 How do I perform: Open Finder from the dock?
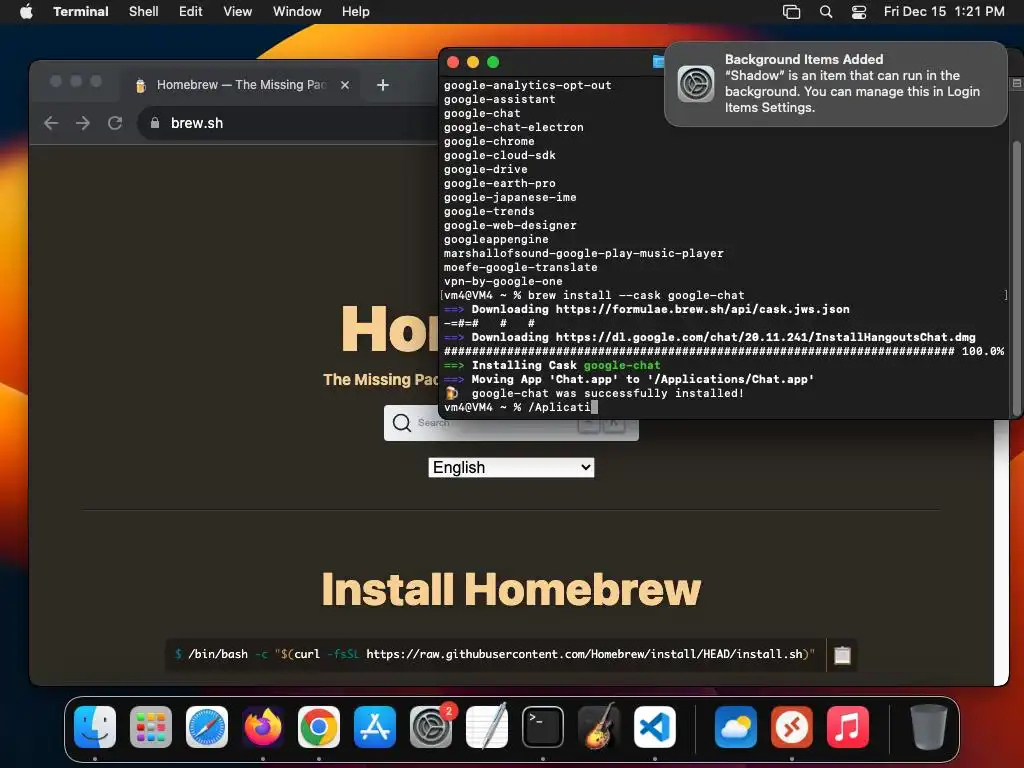[x=95, y=727]
